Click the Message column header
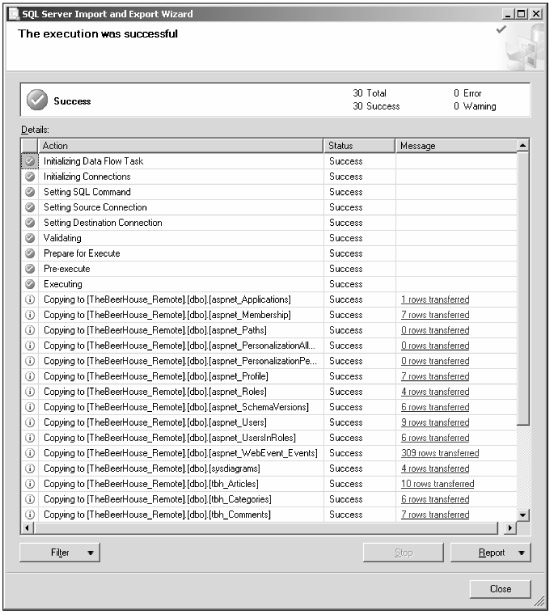Viewport: 550px width, 613px height. point(456,146)
